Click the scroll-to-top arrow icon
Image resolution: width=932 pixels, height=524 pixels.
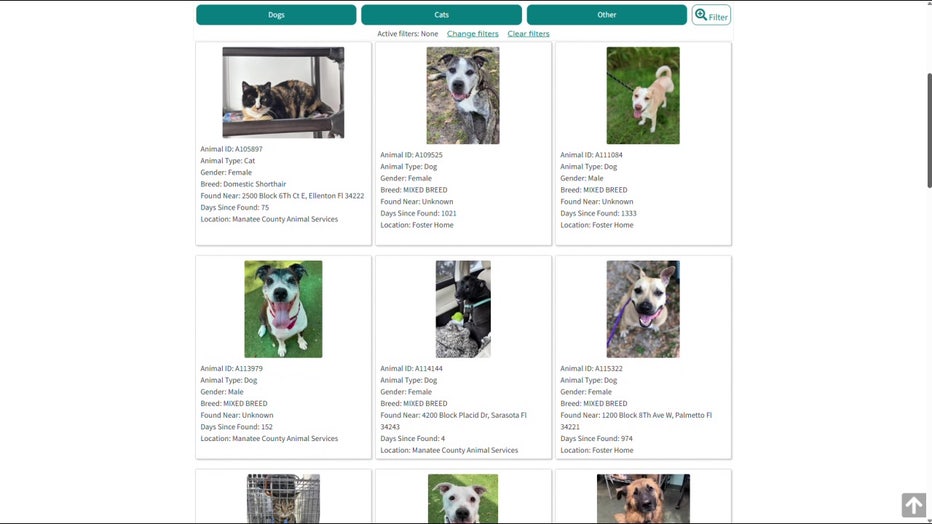914,505
